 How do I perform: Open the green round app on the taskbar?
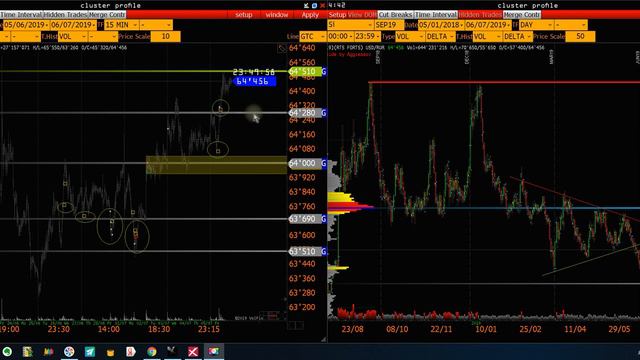(x=7, y=351)
